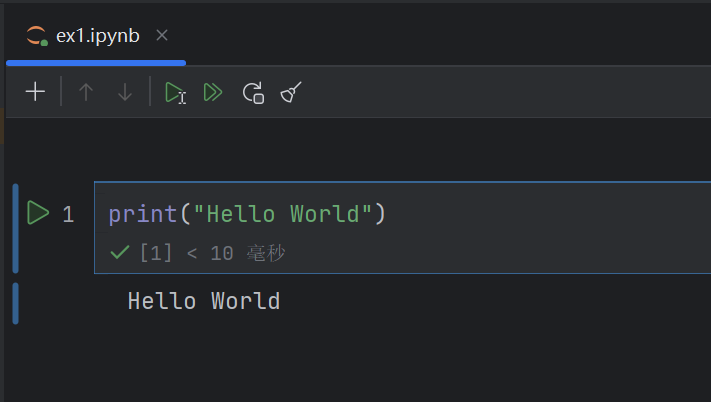Restart the Jupyter kernel

click(253, 93)
